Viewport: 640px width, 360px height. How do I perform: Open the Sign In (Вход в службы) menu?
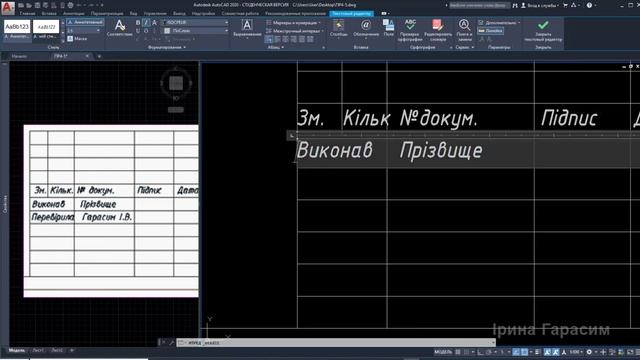[x=539, y=5]
